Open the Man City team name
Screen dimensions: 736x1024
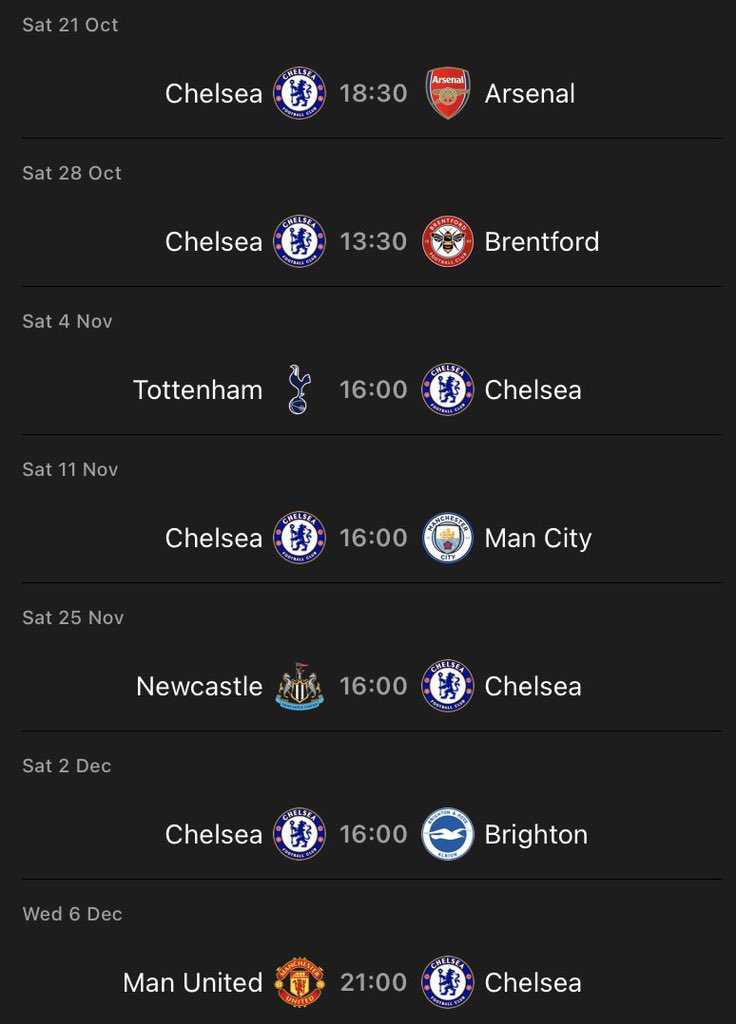538,539
